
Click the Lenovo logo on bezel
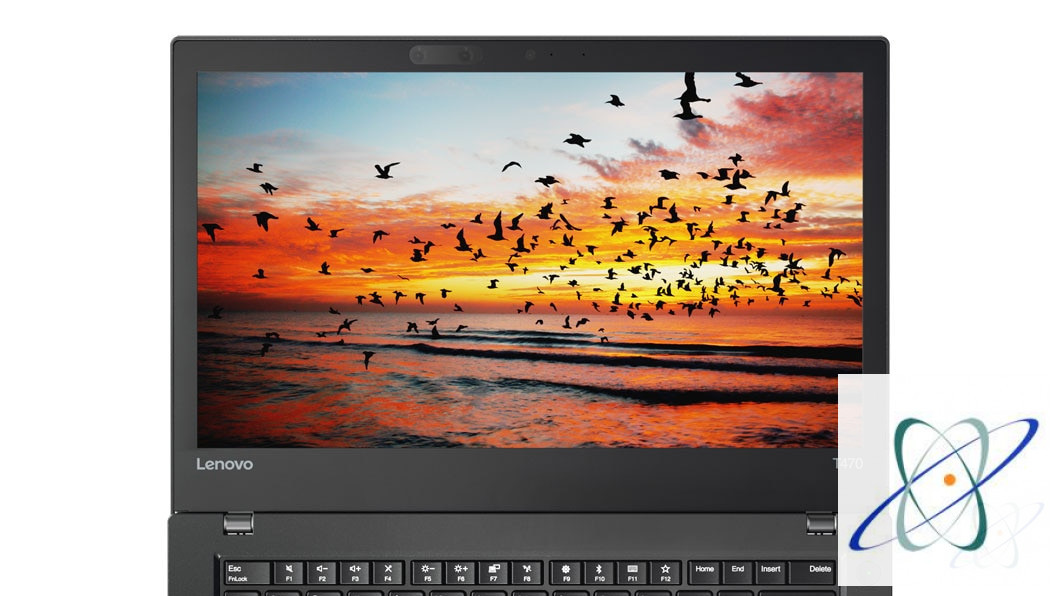(x=224, y=464)
